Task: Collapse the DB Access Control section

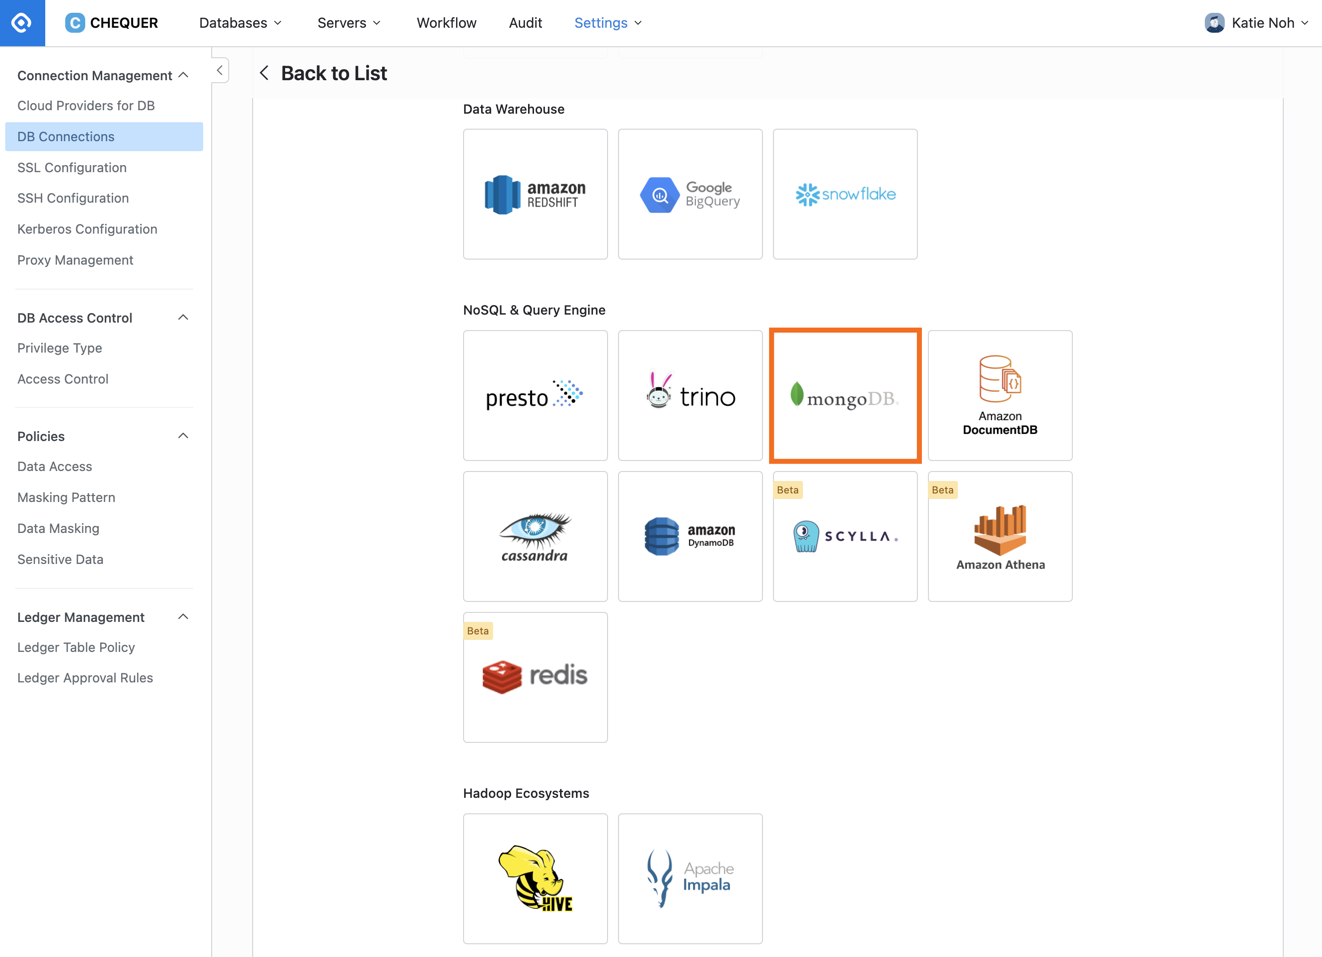Action: 183,317
